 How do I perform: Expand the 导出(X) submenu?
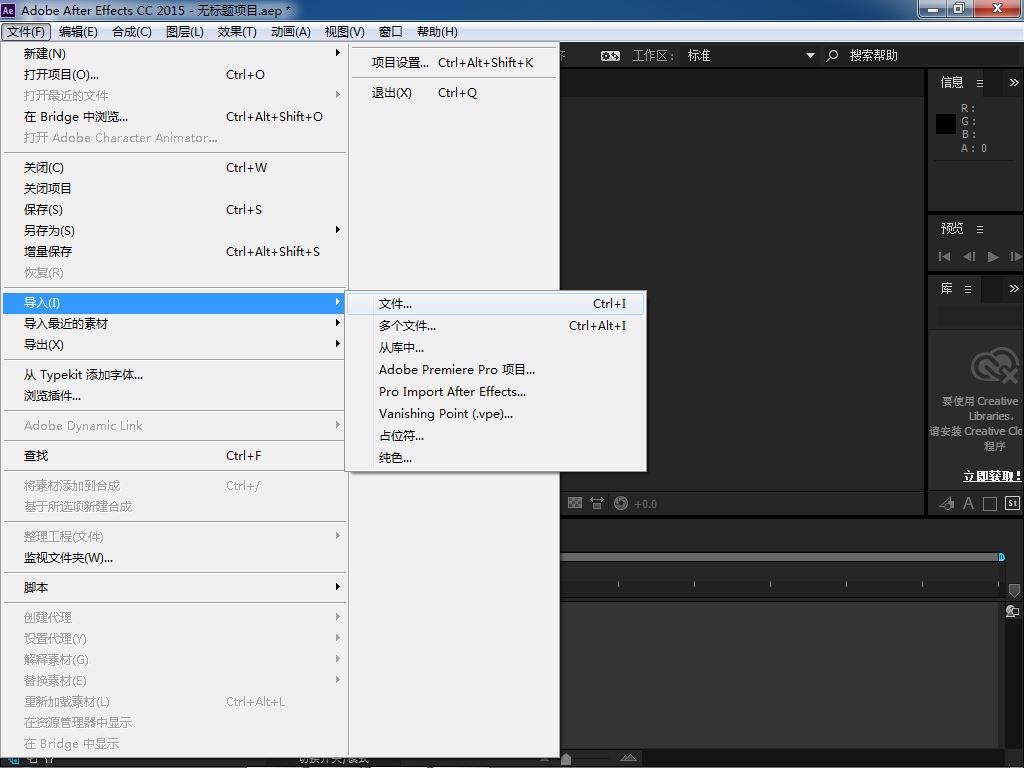(174, 345)
